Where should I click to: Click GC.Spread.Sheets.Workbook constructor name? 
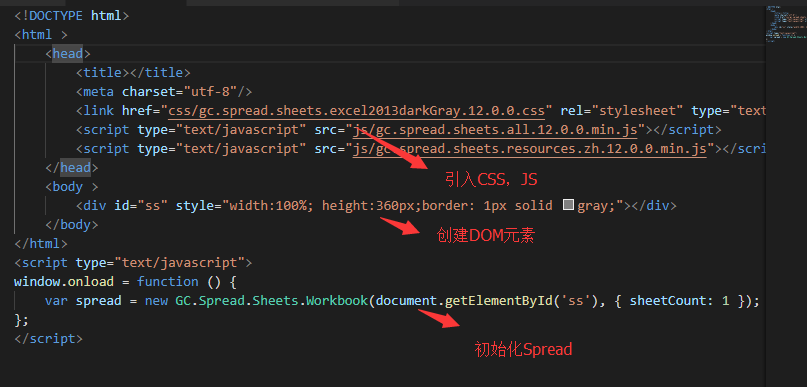[272, 301]
